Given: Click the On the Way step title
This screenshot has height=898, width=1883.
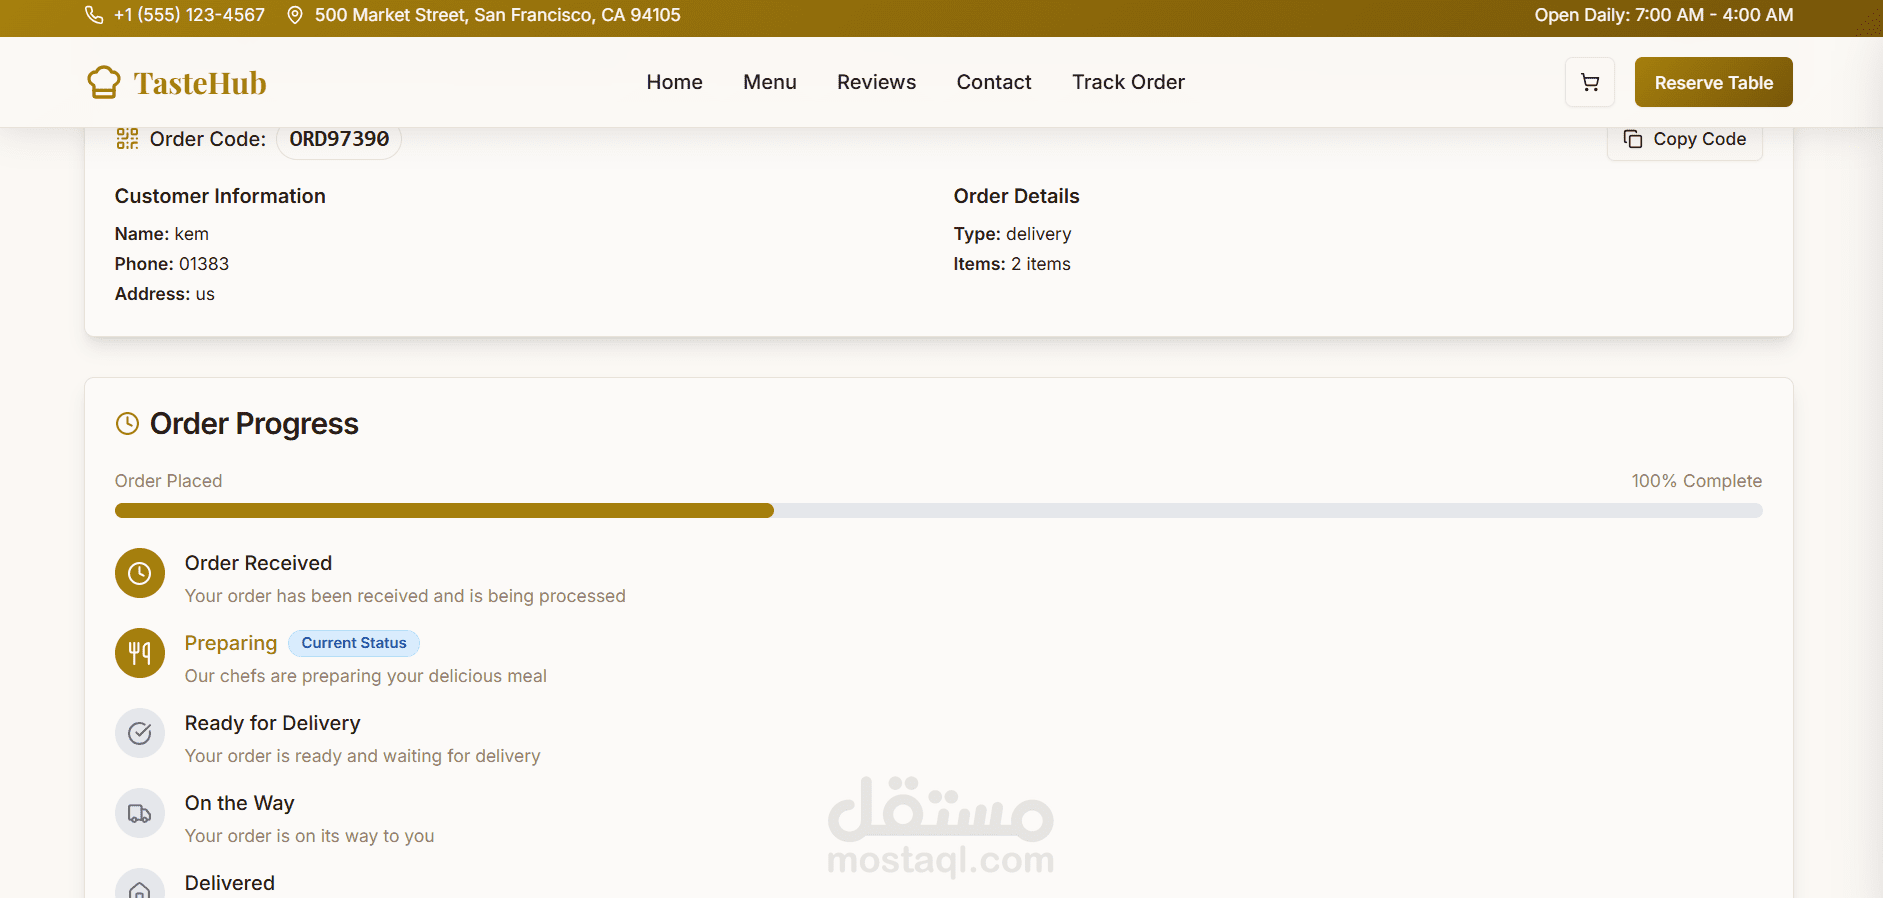Looking at the screenshot, I should click(x=240, y=803).
